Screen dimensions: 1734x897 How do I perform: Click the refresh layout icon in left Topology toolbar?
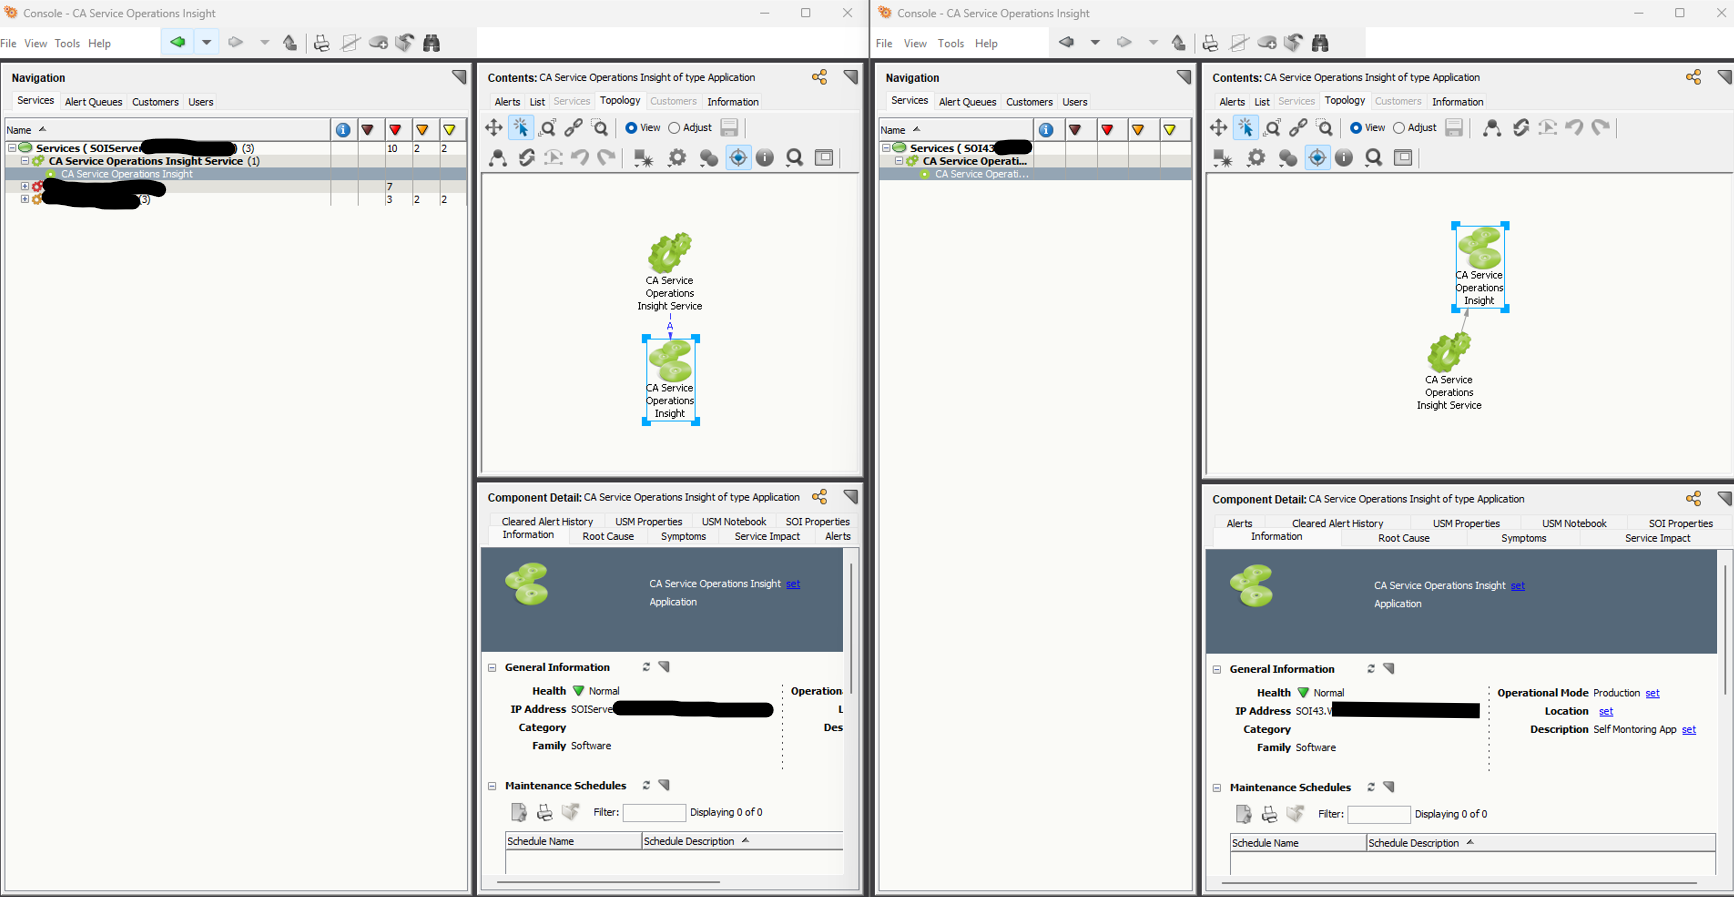(x=526, y=158)
